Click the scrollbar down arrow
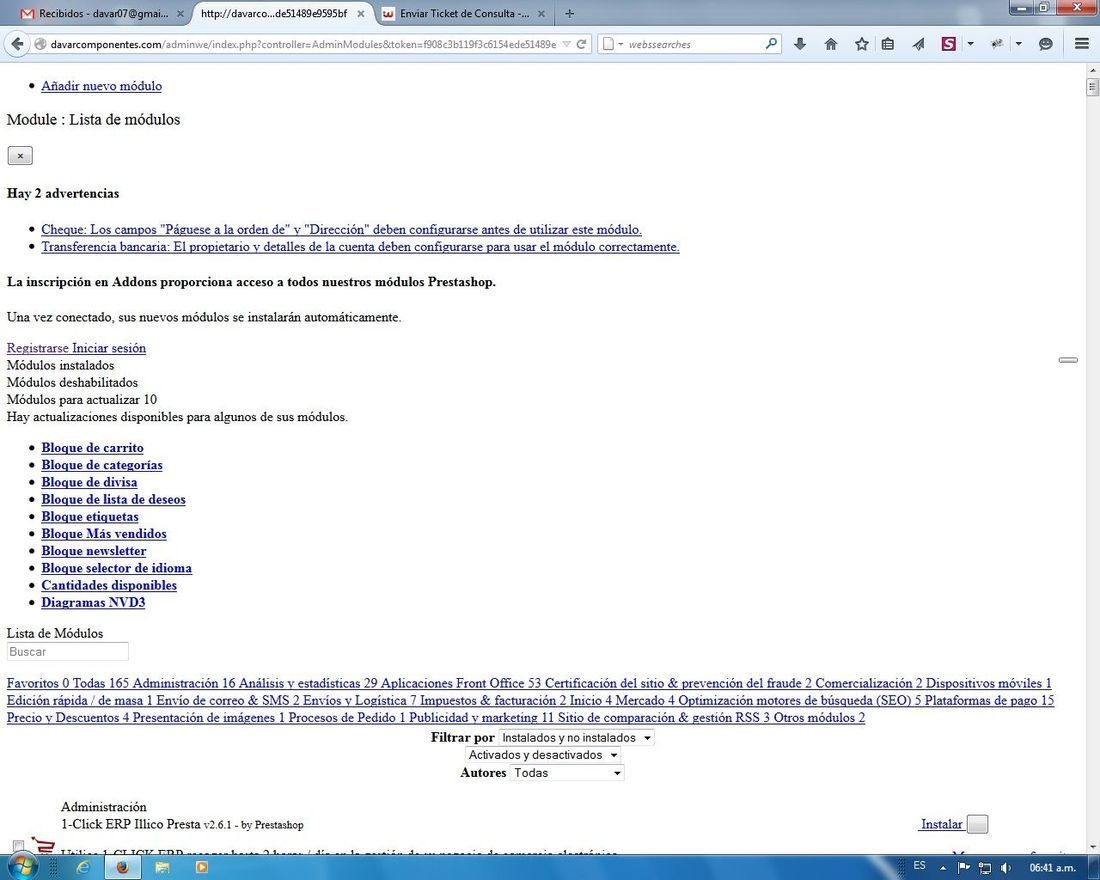The width and height of the screenshot is (1100, 880). pyautogui.click(x=1092, y=848)
